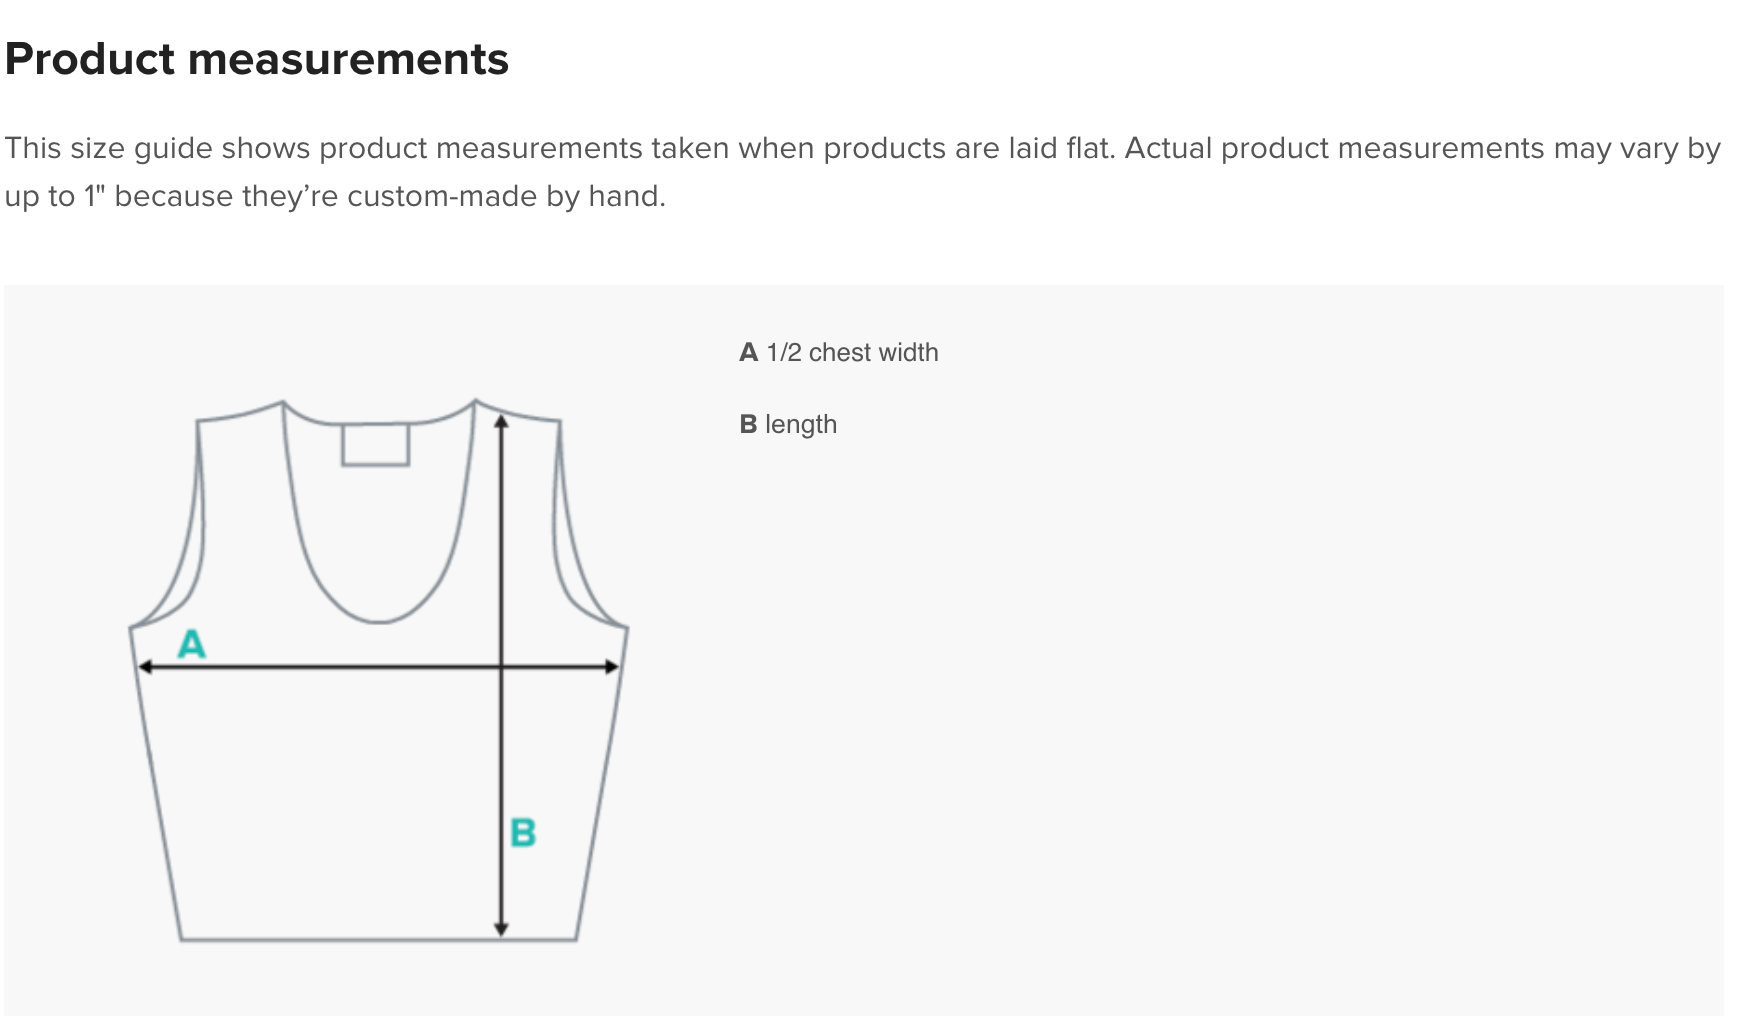Click the horizontal chest width arrow line

379,667
